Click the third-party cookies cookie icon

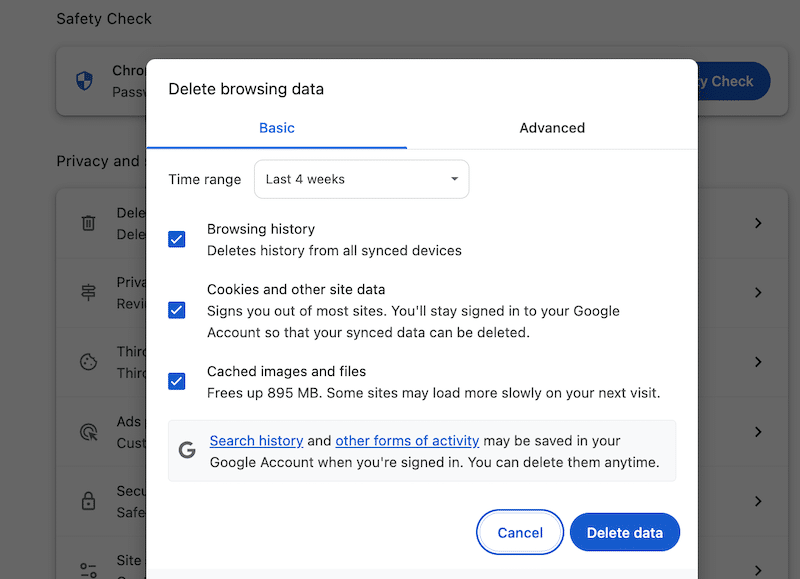(88, 362)
